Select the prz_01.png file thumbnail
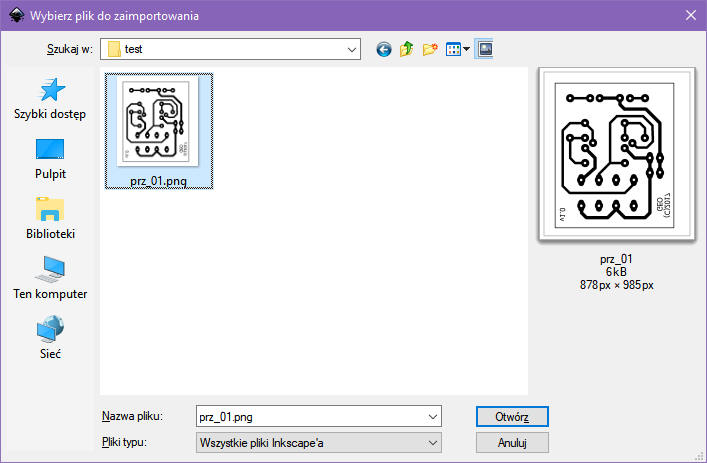Image resolution: width=707 pixels, height=463 pixels. (x=158, y=125)
